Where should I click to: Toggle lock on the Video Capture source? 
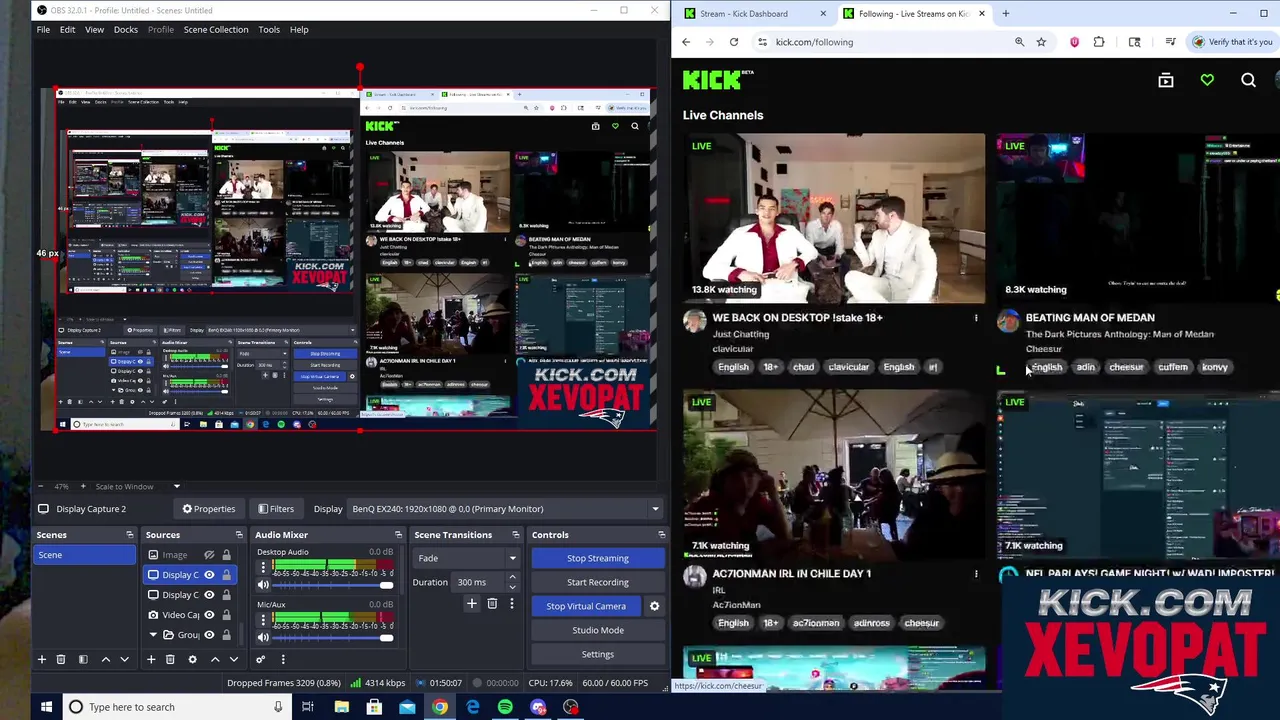coord(226,615)
